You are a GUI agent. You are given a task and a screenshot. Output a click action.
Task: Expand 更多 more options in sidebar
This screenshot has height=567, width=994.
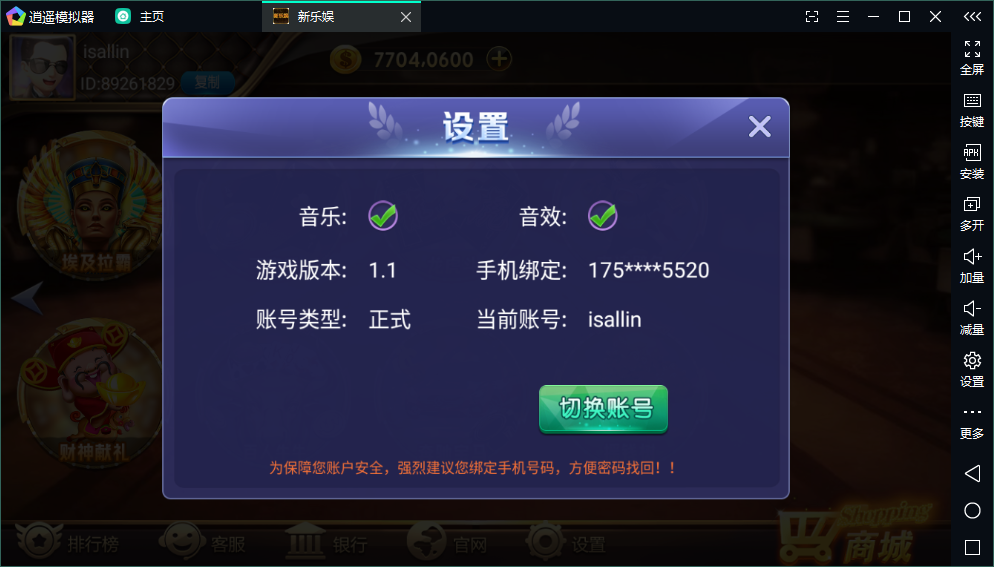click(x=972, y=422)
